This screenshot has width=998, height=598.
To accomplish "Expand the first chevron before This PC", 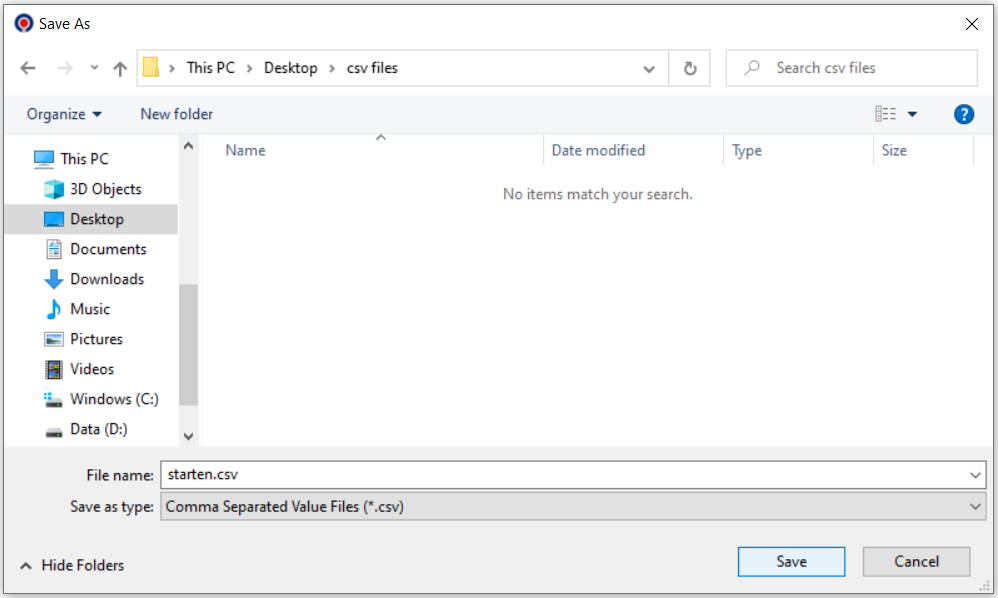I will point(172,68).
